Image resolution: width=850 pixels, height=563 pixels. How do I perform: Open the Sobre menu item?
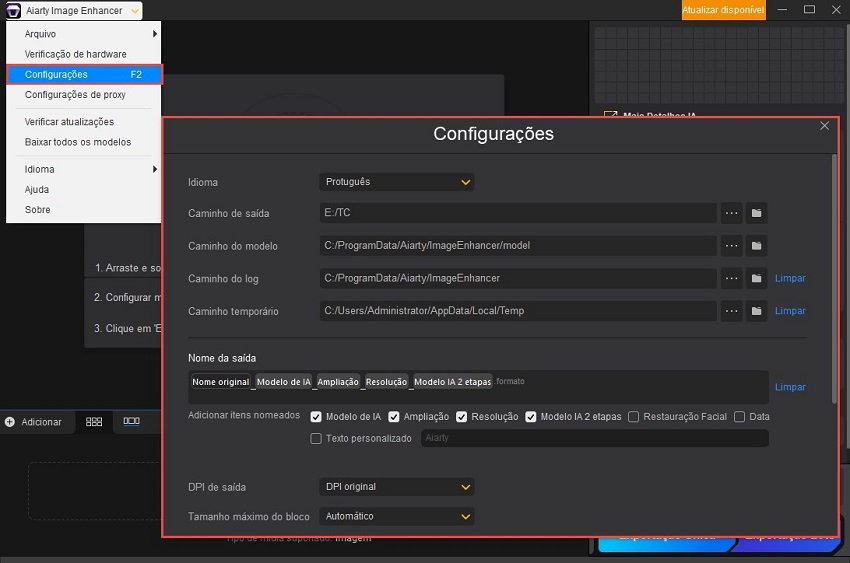point(83,210)
